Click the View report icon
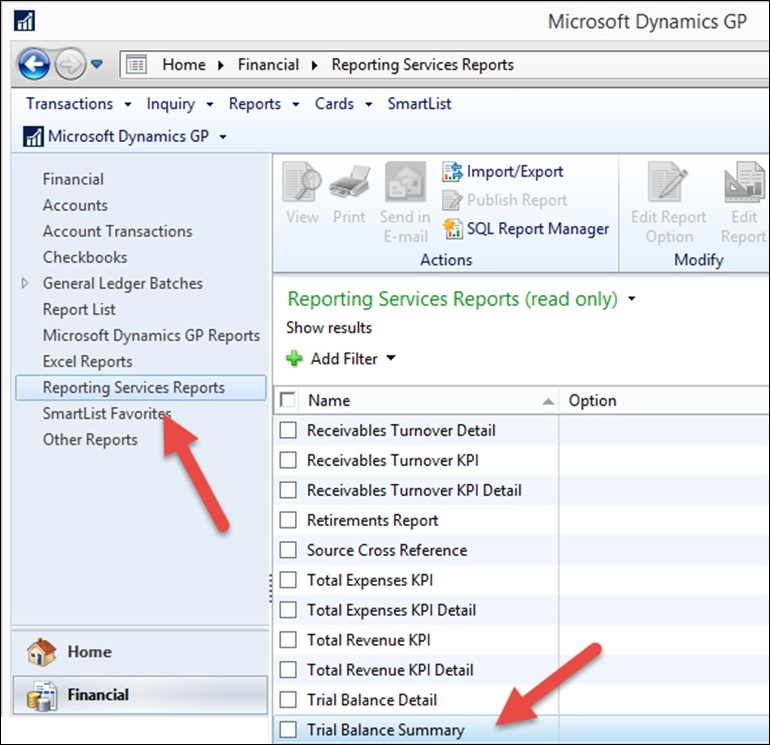 301,186
